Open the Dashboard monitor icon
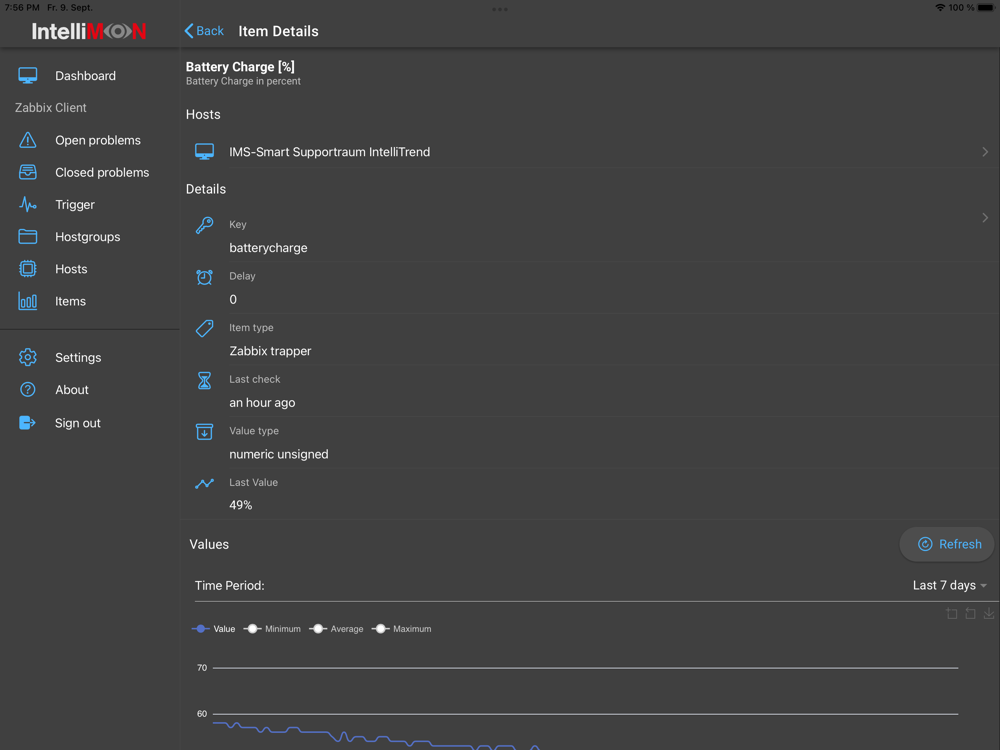 point(27,76)
